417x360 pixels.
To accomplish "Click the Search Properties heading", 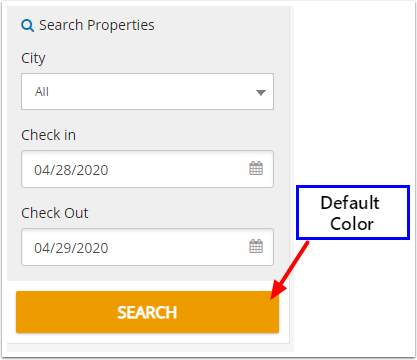I will 97,25.
